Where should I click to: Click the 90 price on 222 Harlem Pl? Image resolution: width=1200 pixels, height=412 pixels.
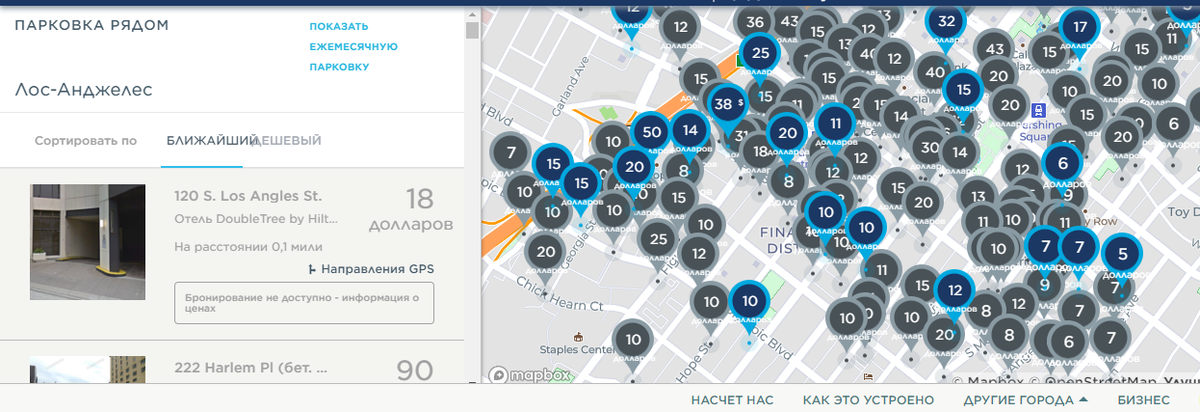coord(414,371)
